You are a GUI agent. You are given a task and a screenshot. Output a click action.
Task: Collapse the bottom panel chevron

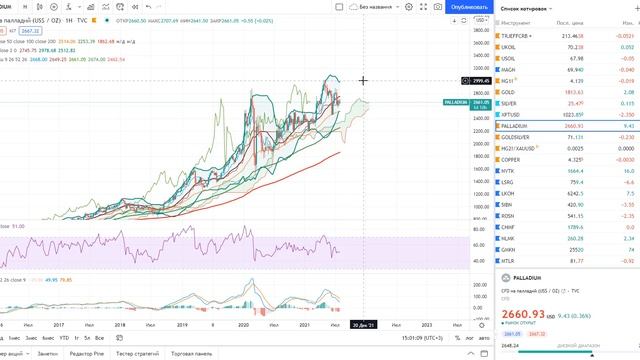pos(471,353)
